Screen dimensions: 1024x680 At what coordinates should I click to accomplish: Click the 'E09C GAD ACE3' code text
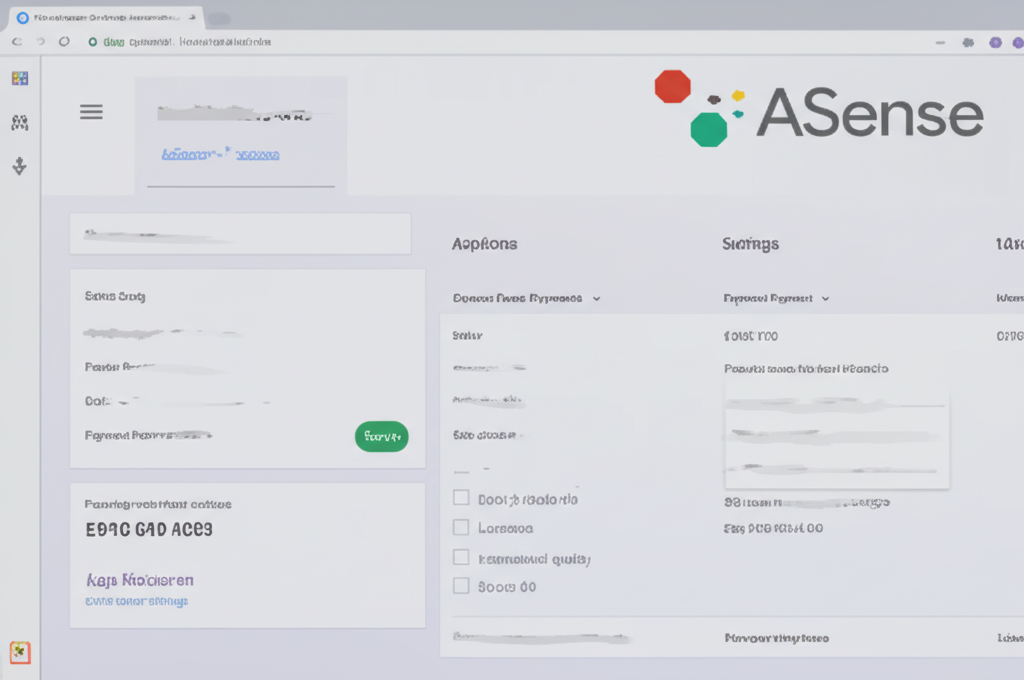(x=149, y=529)
